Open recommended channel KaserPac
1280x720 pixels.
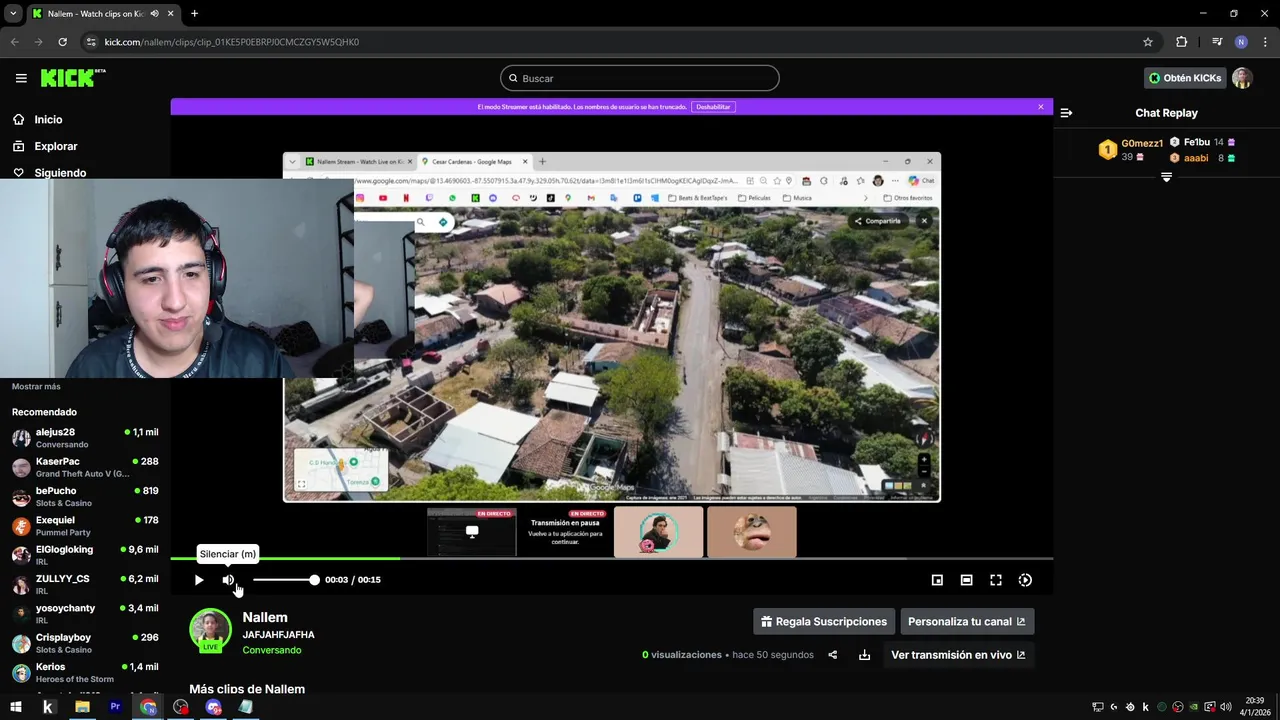coord(85,467)
